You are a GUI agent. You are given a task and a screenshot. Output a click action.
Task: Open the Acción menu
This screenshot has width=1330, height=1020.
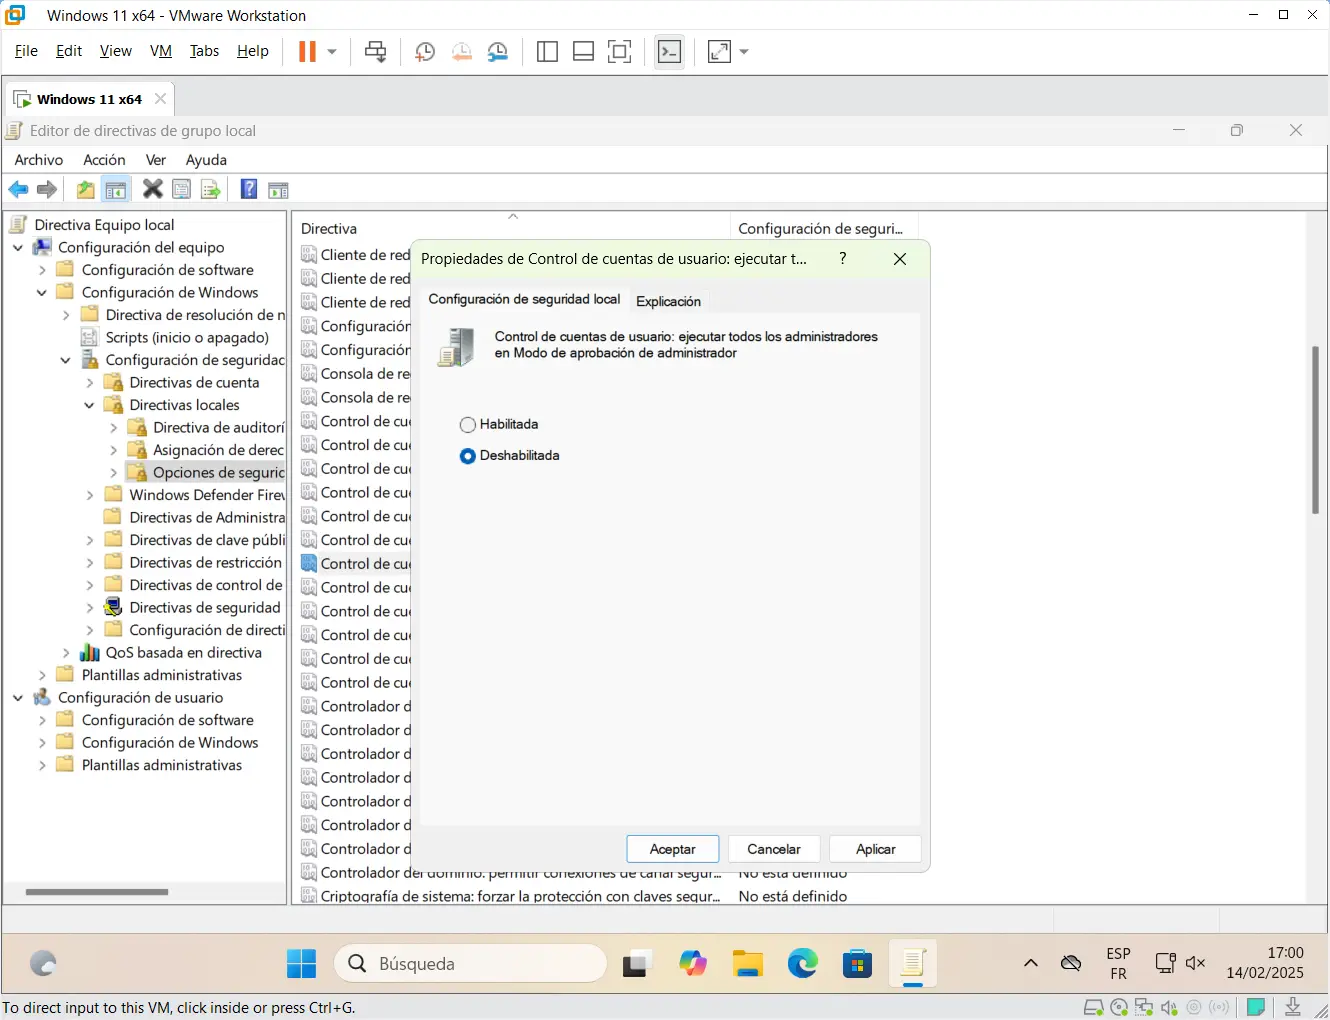[104, 160]
